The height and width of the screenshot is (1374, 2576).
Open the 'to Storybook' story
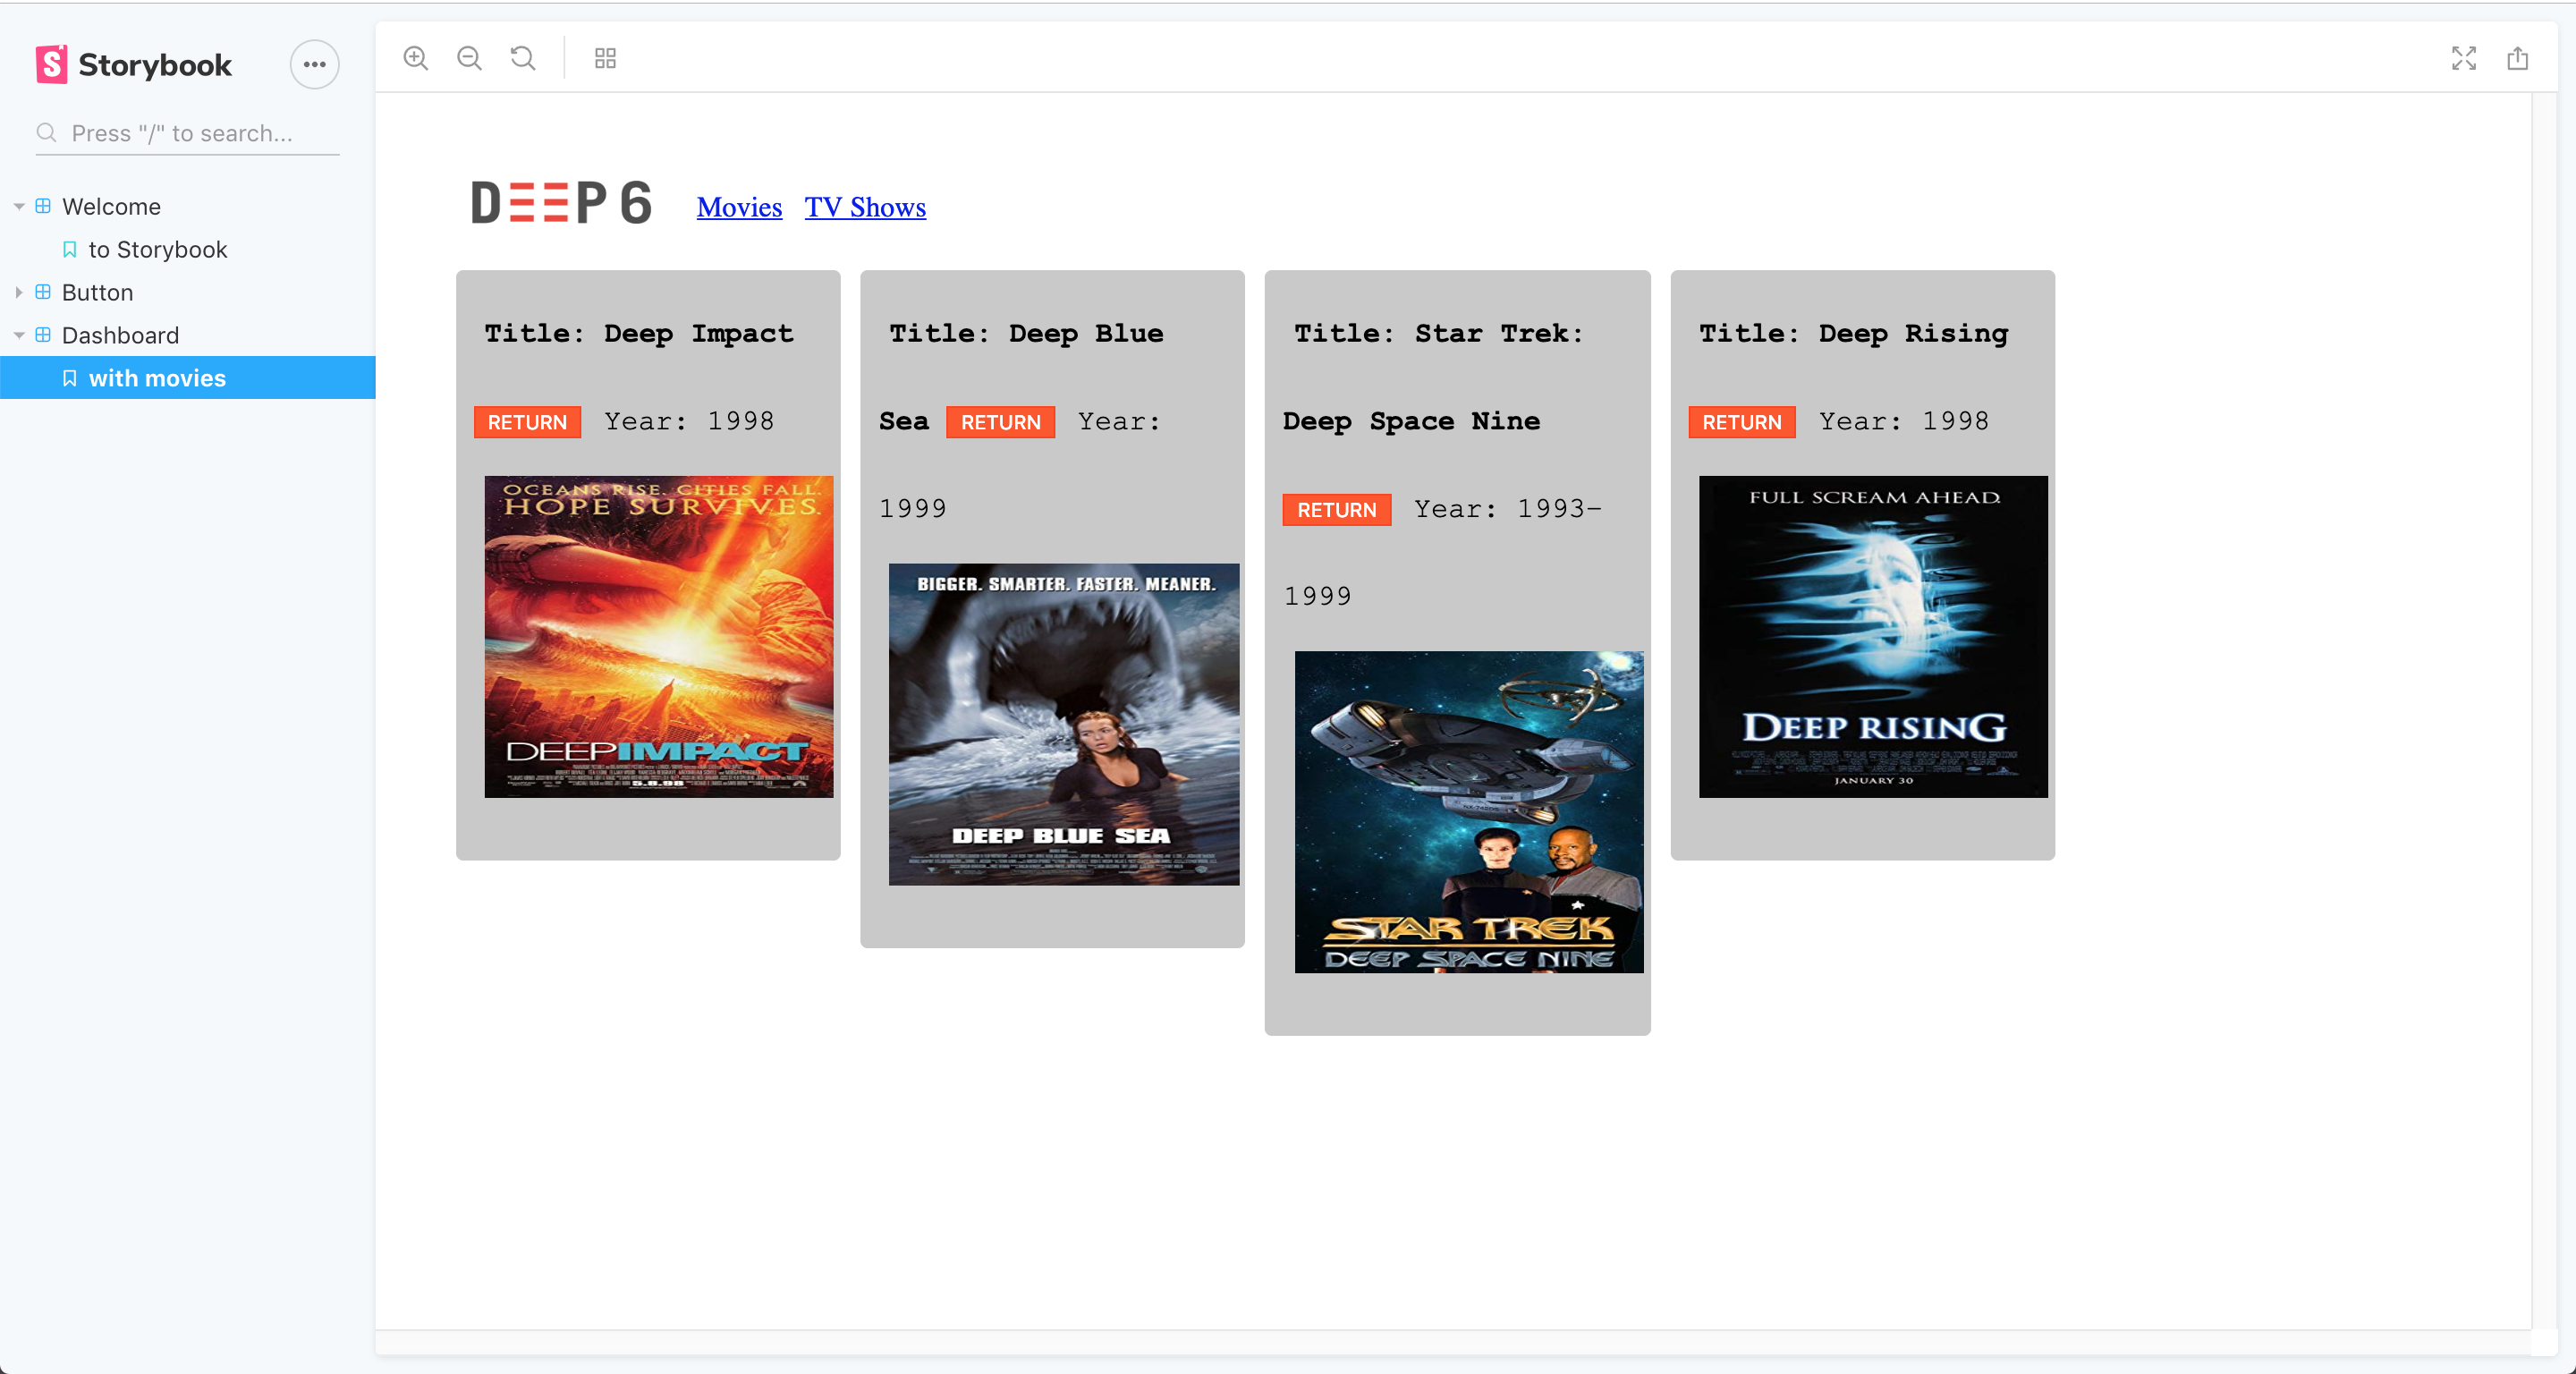(157, 250)
